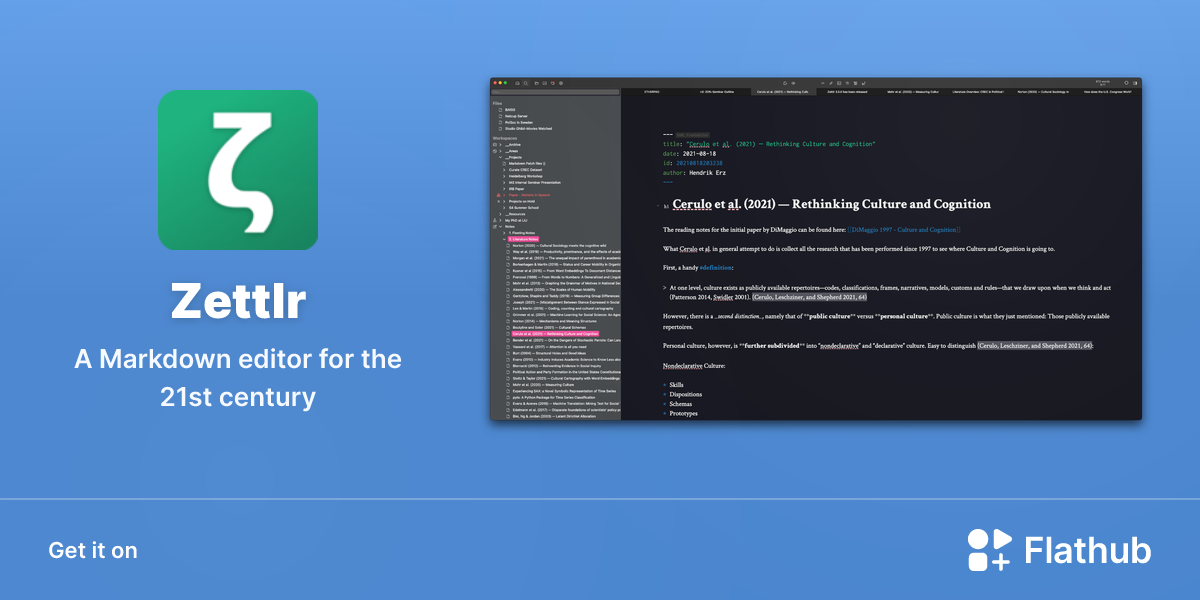The image size is (1200, 600).
Task: Switch to the Literature Overview: CREC tab
Action: 978,92
